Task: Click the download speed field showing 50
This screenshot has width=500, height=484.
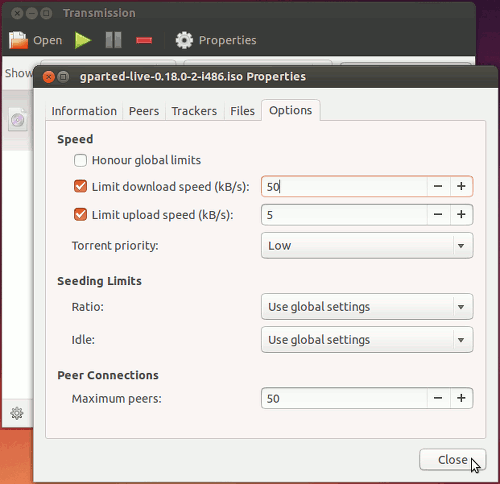Action: pos(344,186)
